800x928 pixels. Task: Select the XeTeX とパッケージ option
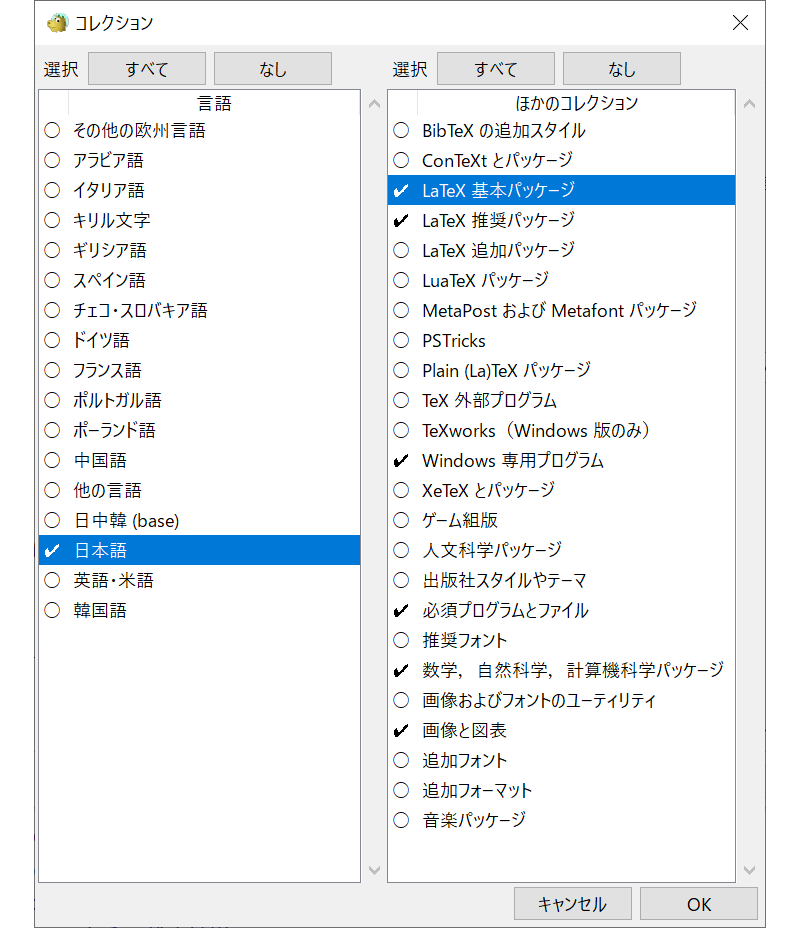(x=402, y=491)
